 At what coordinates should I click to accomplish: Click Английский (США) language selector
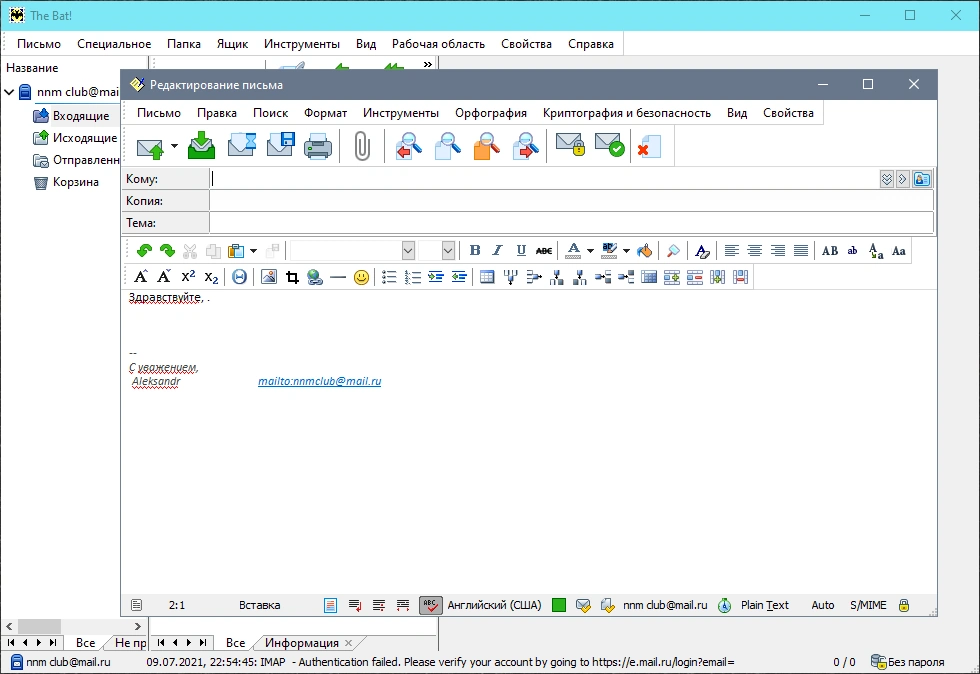coord(494,605)
